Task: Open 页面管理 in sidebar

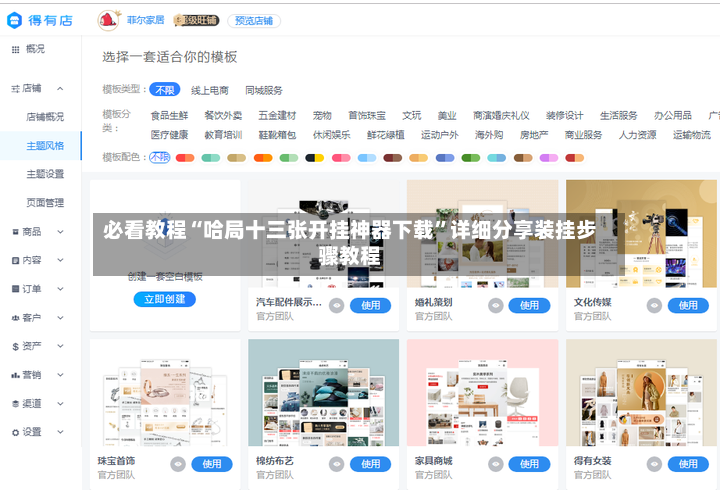Action: pyautogui.click(x=45, y=203)
